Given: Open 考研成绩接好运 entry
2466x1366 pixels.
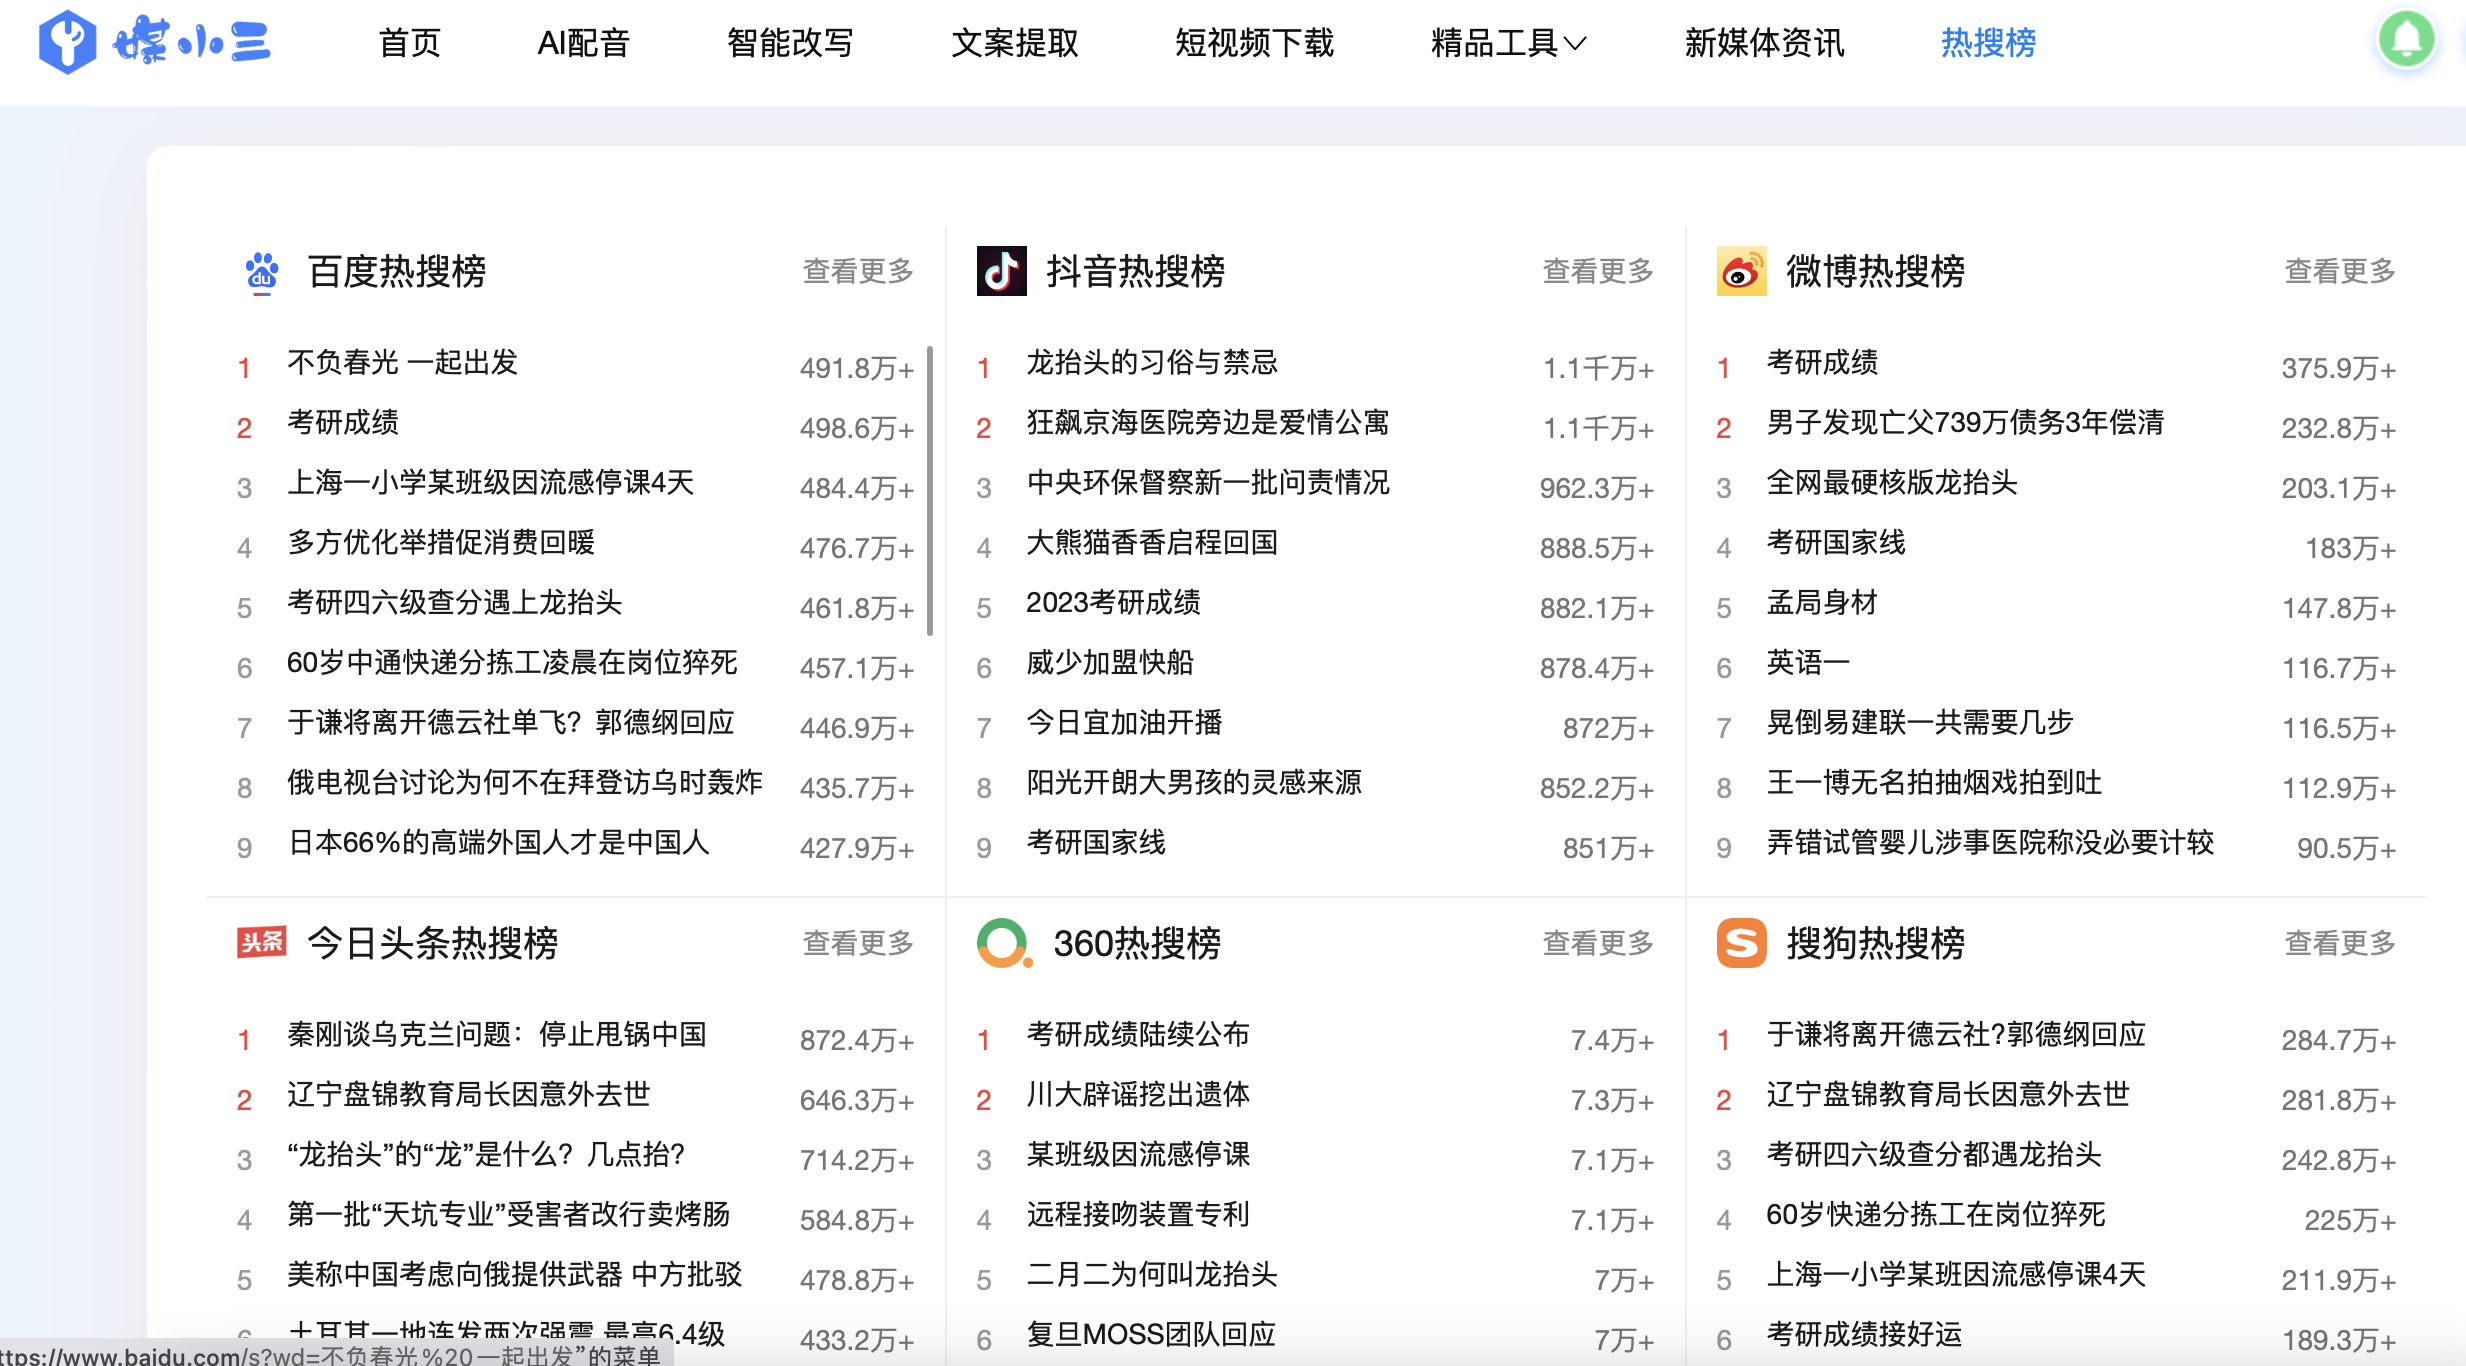Looking at the screenshot, I should point(1864,1334).
